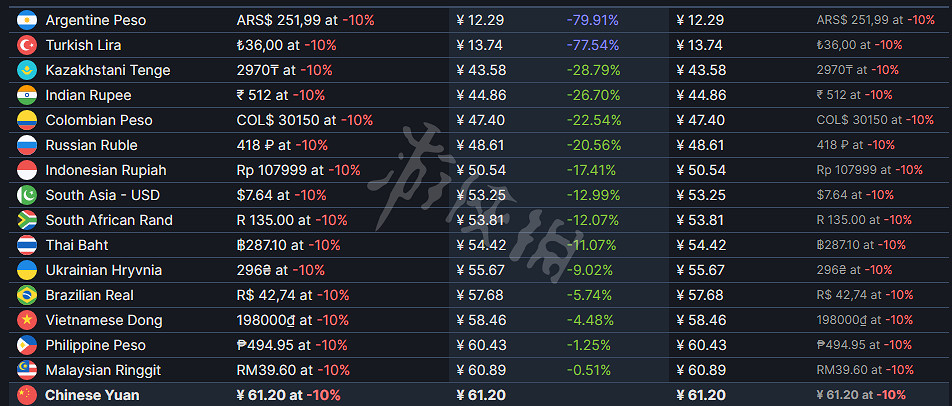Click the India flag icon
Viewport: 952px width, 406px height.
click(27, 95)
